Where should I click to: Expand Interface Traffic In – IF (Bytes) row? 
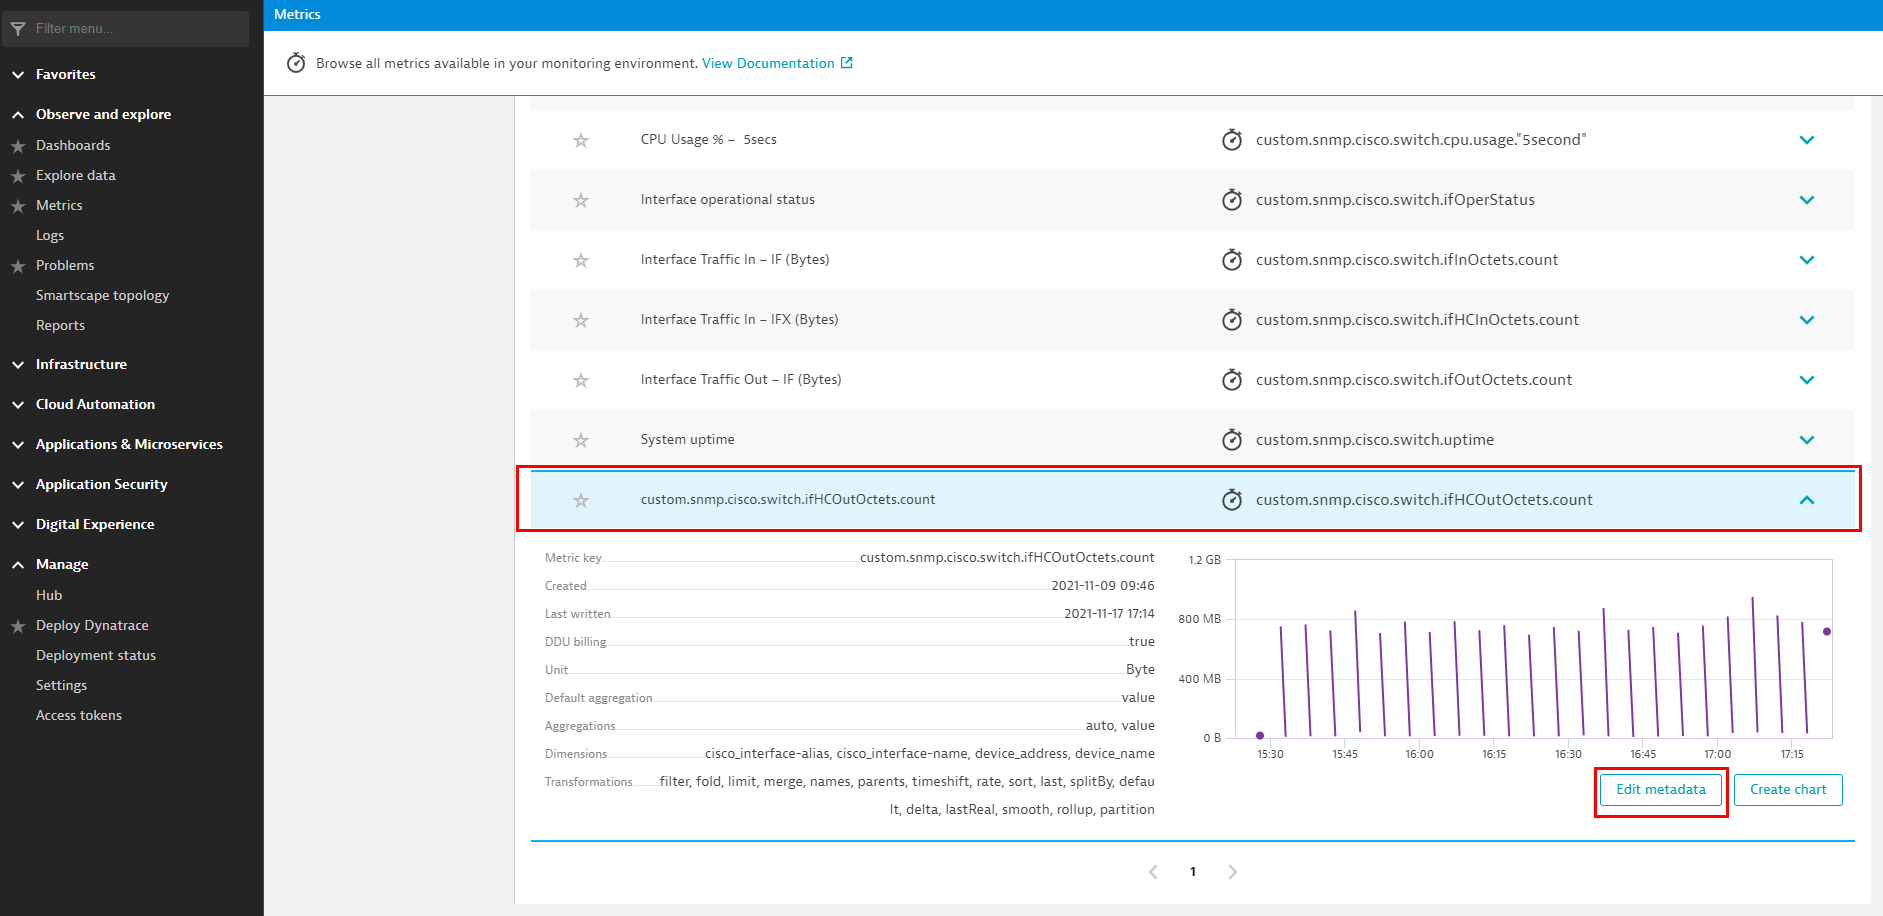[1806, 260]
